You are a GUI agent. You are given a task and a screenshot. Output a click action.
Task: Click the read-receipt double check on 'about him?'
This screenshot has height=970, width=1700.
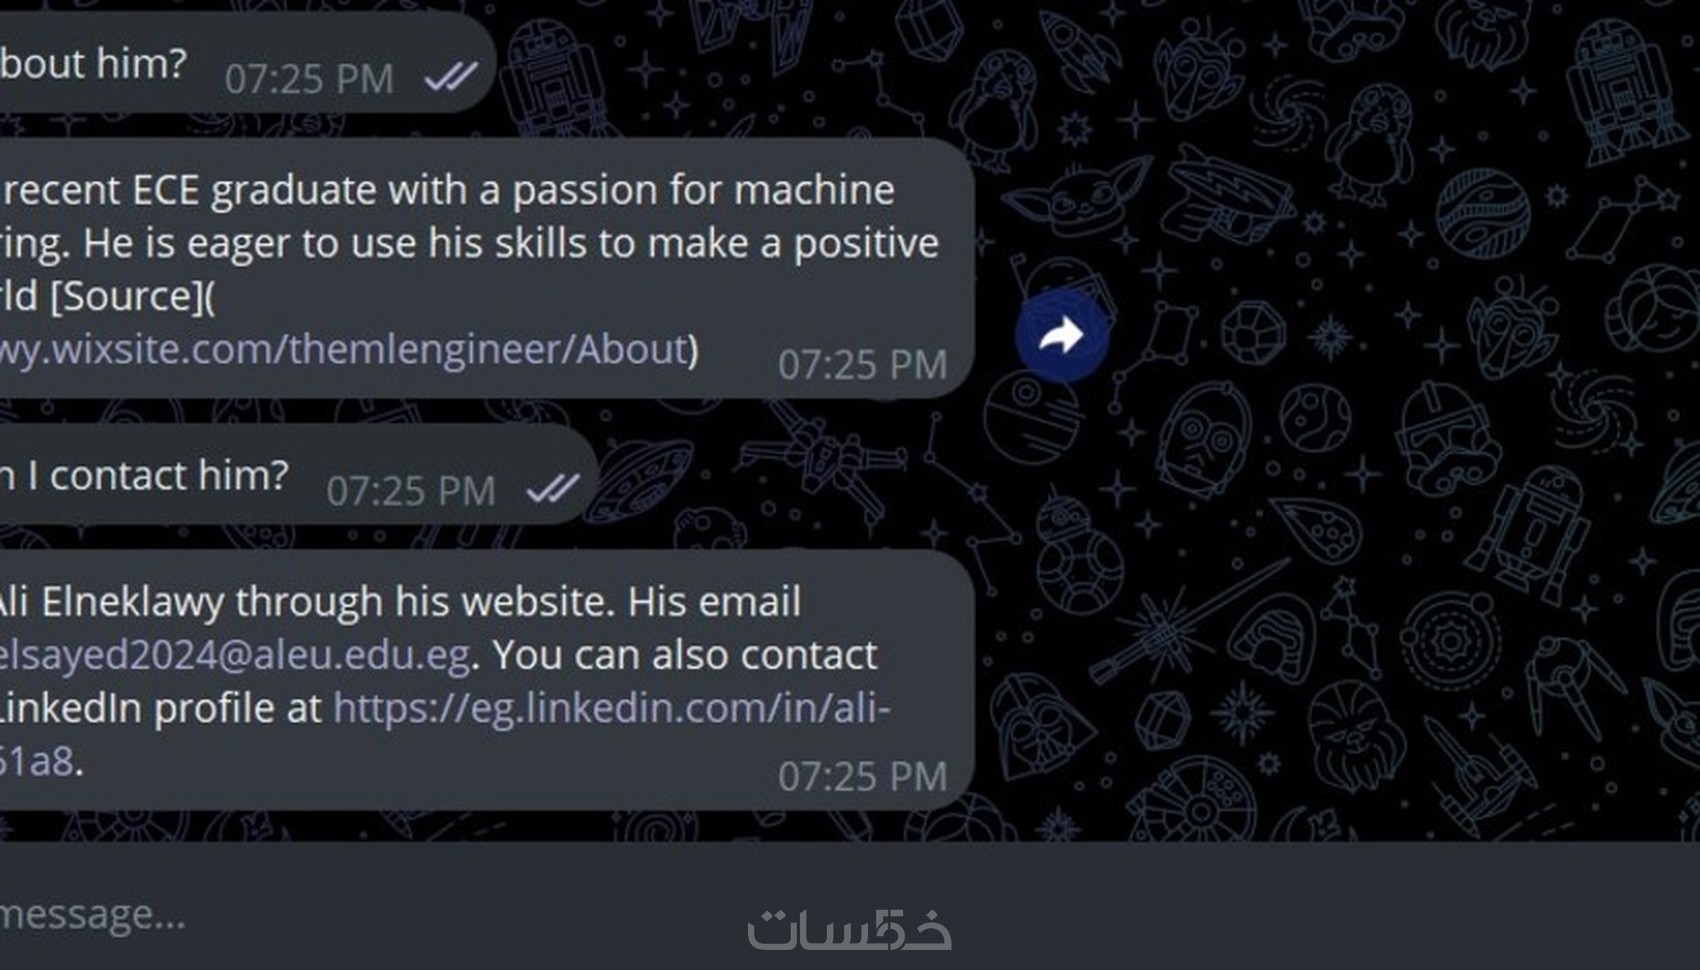coord(450,77)
